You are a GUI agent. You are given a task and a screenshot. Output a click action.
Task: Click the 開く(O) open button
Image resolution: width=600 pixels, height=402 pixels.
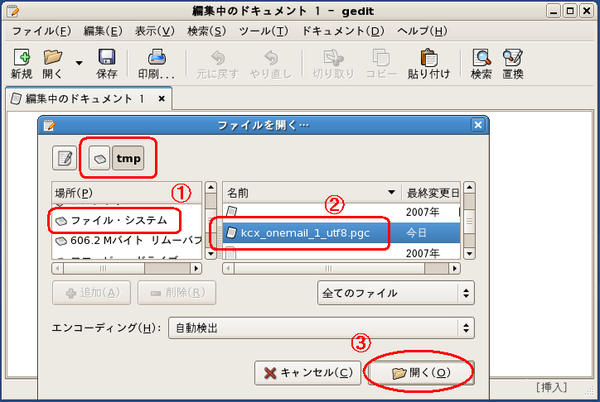click(421, 373)
